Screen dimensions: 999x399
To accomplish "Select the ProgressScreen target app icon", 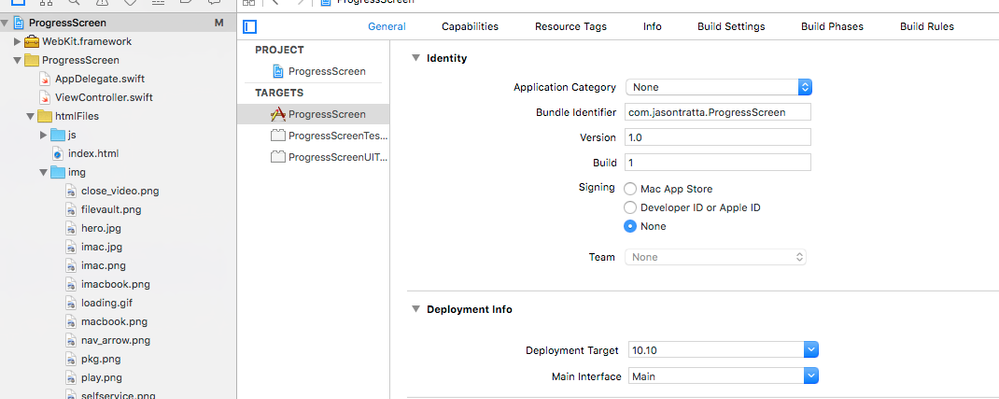I will tap(278, 114).
